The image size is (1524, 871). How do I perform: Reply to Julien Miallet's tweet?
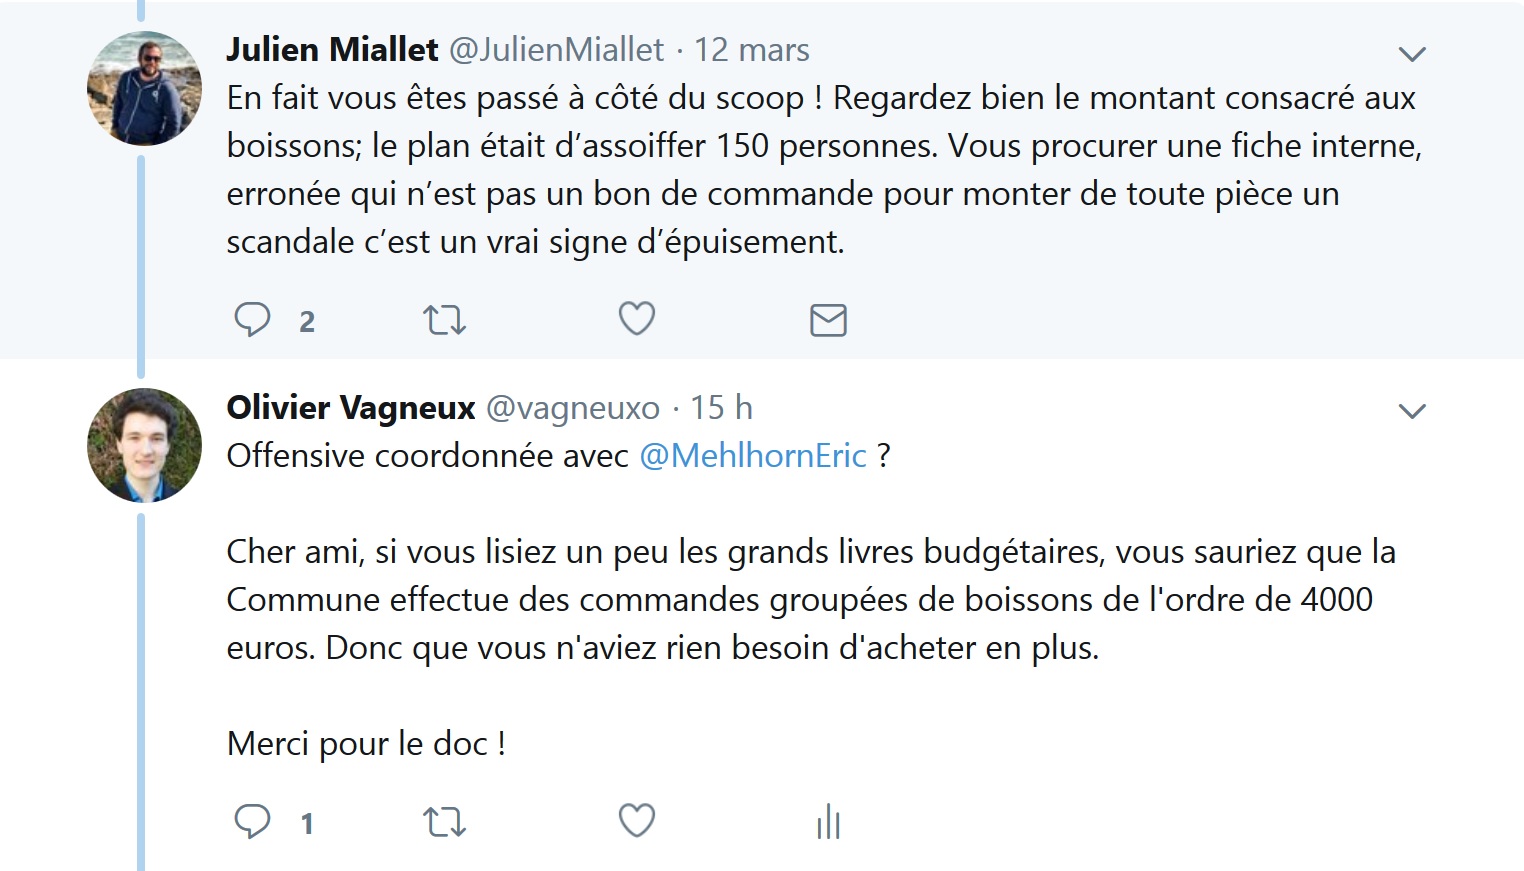[x=252, y=320]
